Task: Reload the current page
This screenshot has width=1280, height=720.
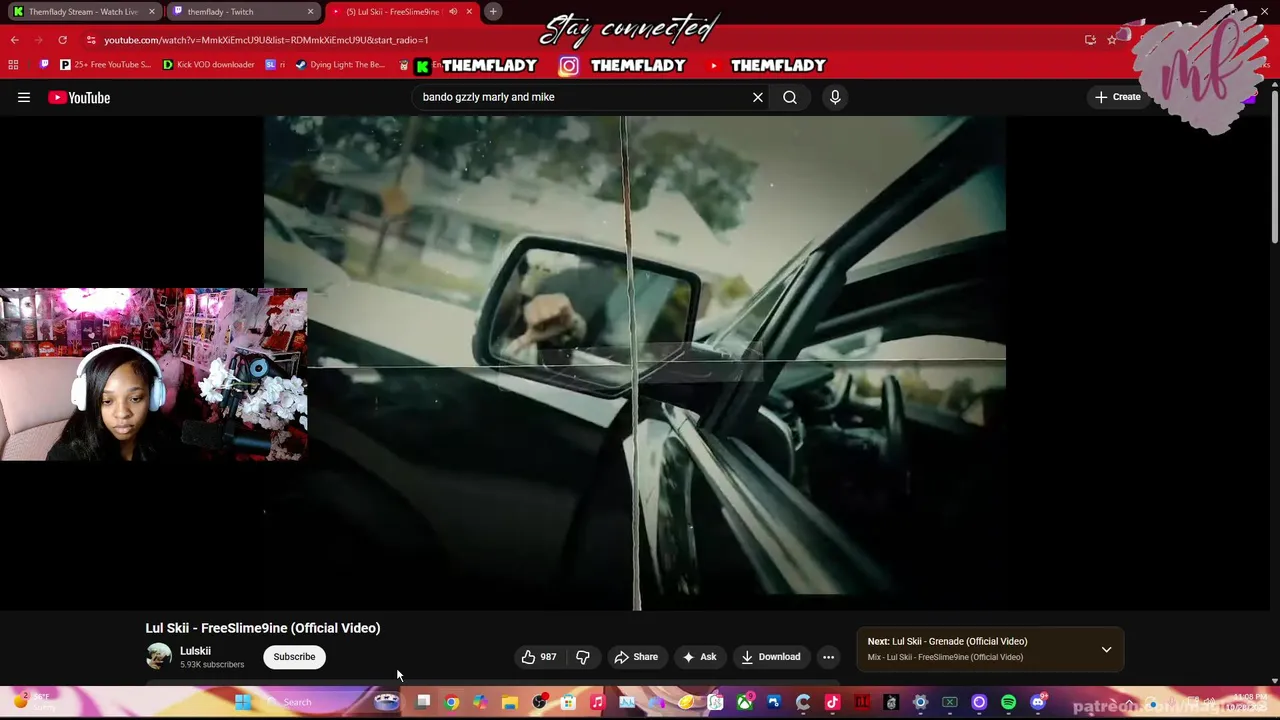Action: [62, 40]
